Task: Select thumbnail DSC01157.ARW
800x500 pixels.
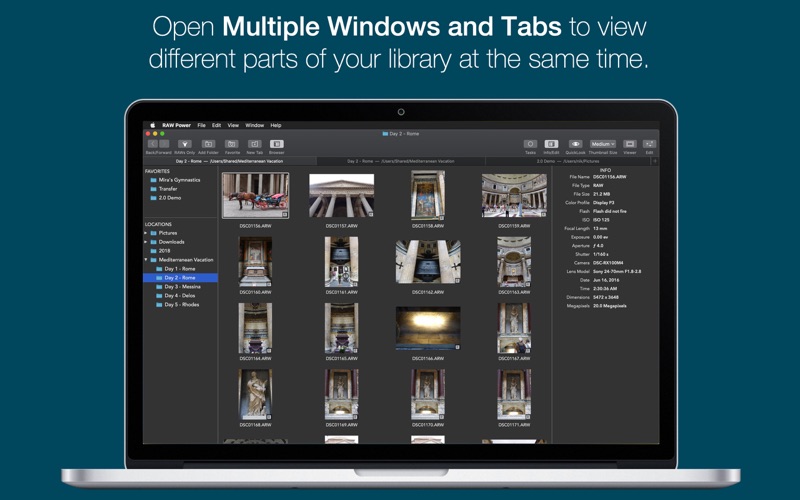Action: click(341, 196)
